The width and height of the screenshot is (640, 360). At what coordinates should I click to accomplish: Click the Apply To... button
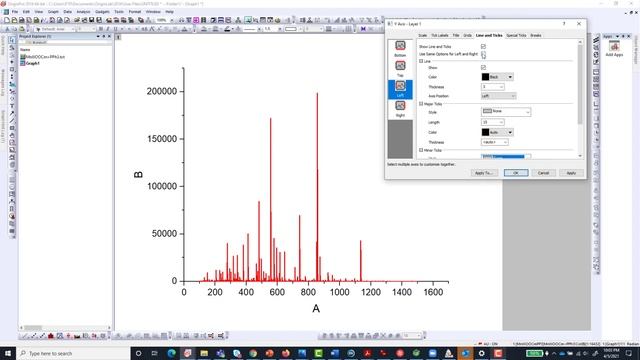[484, 173]
